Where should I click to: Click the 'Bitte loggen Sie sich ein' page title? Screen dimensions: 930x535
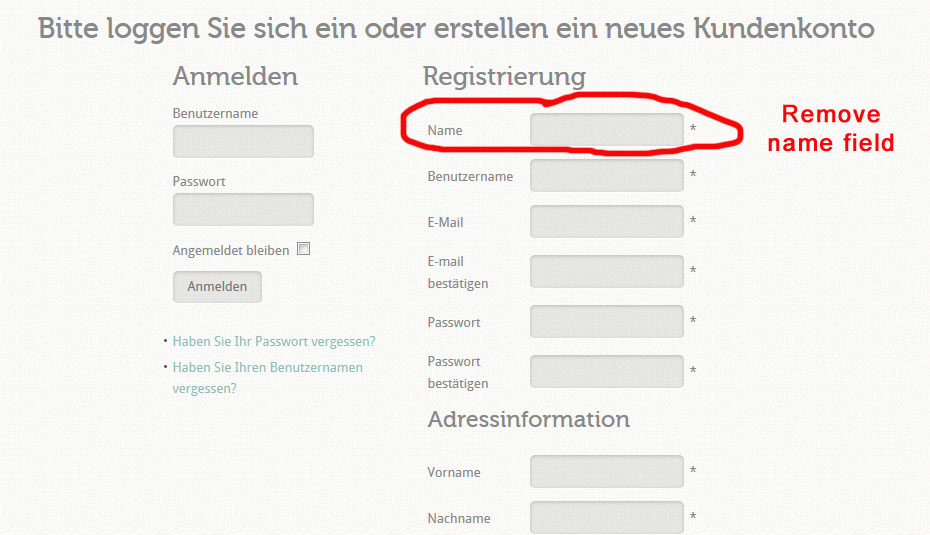456,28
